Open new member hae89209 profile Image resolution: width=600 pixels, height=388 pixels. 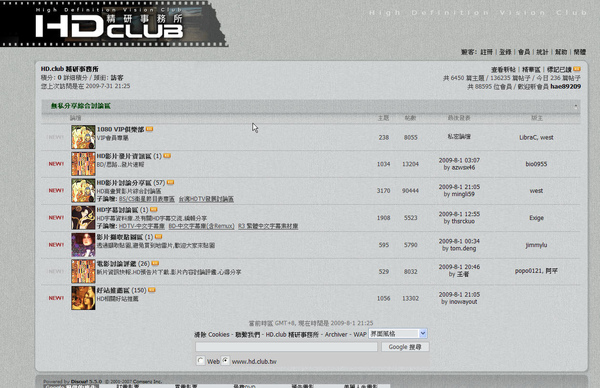pyautogui.click(x=566, y=87)
